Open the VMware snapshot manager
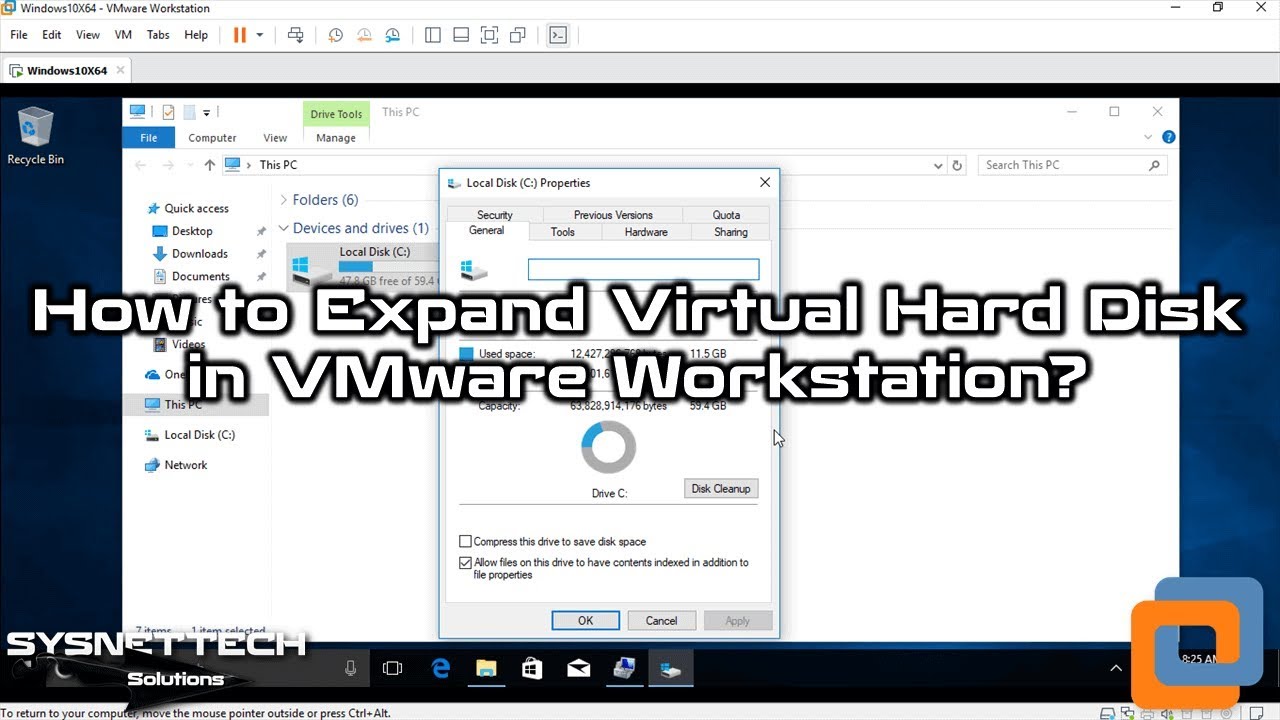The image size is (1280, 720). point(392,34)
